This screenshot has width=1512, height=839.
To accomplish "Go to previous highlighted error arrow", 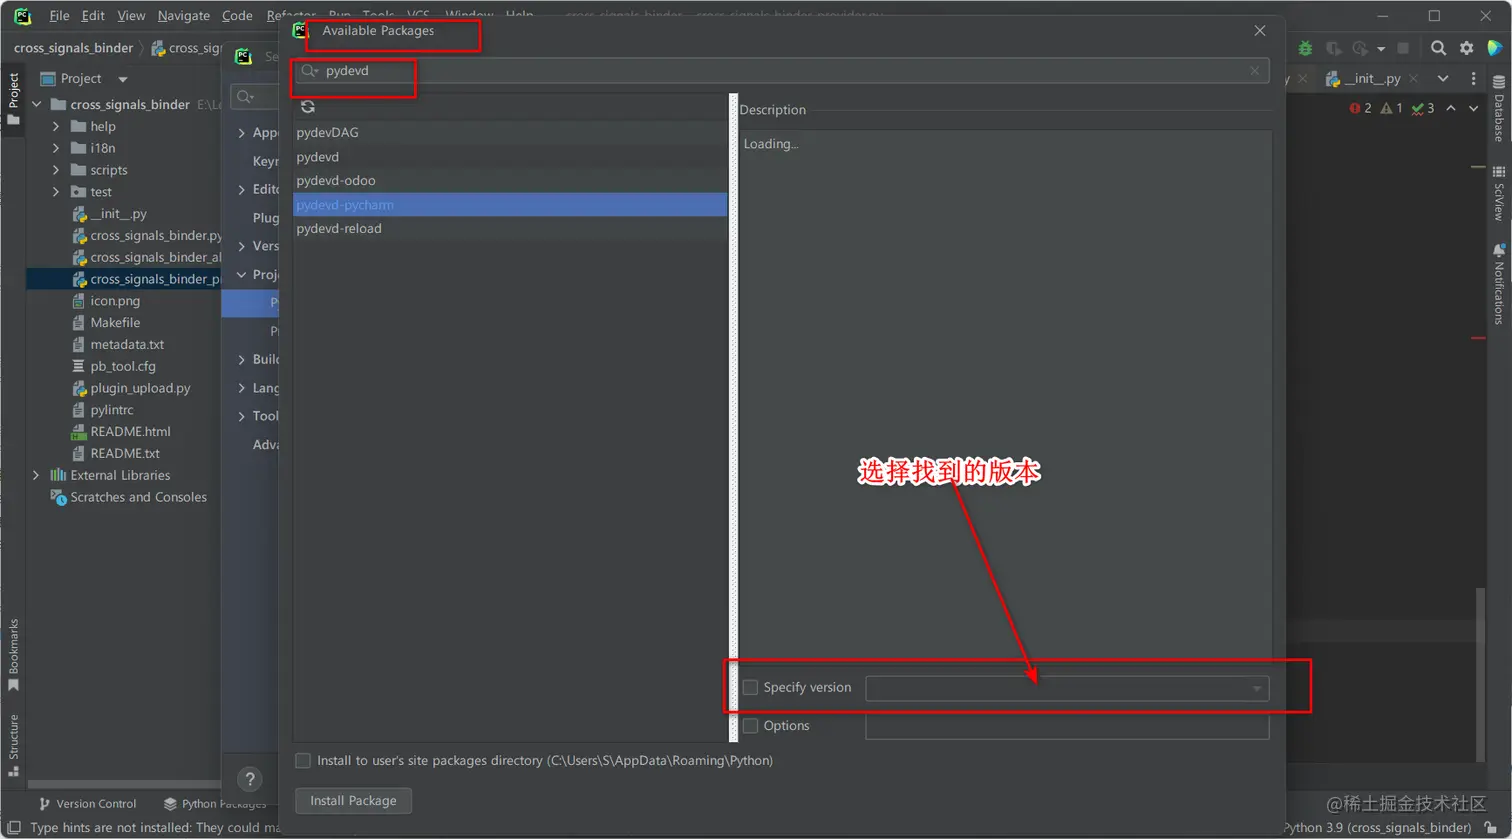I will click(1451, 108).
